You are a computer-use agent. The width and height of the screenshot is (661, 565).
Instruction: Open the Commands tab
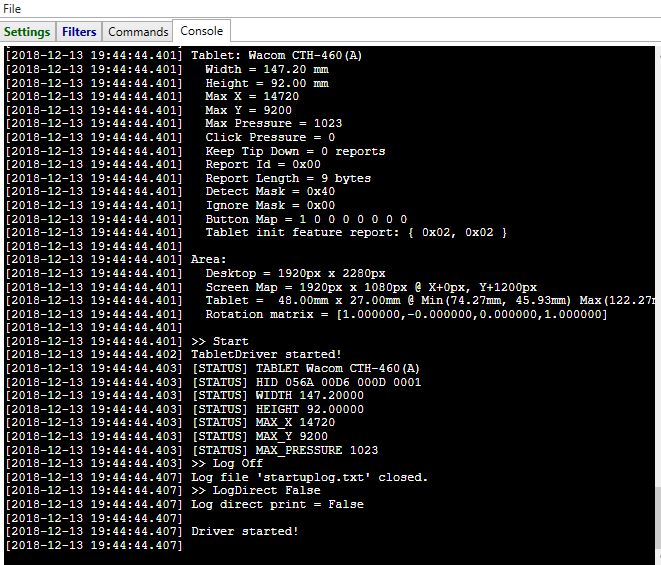(138, 32)
